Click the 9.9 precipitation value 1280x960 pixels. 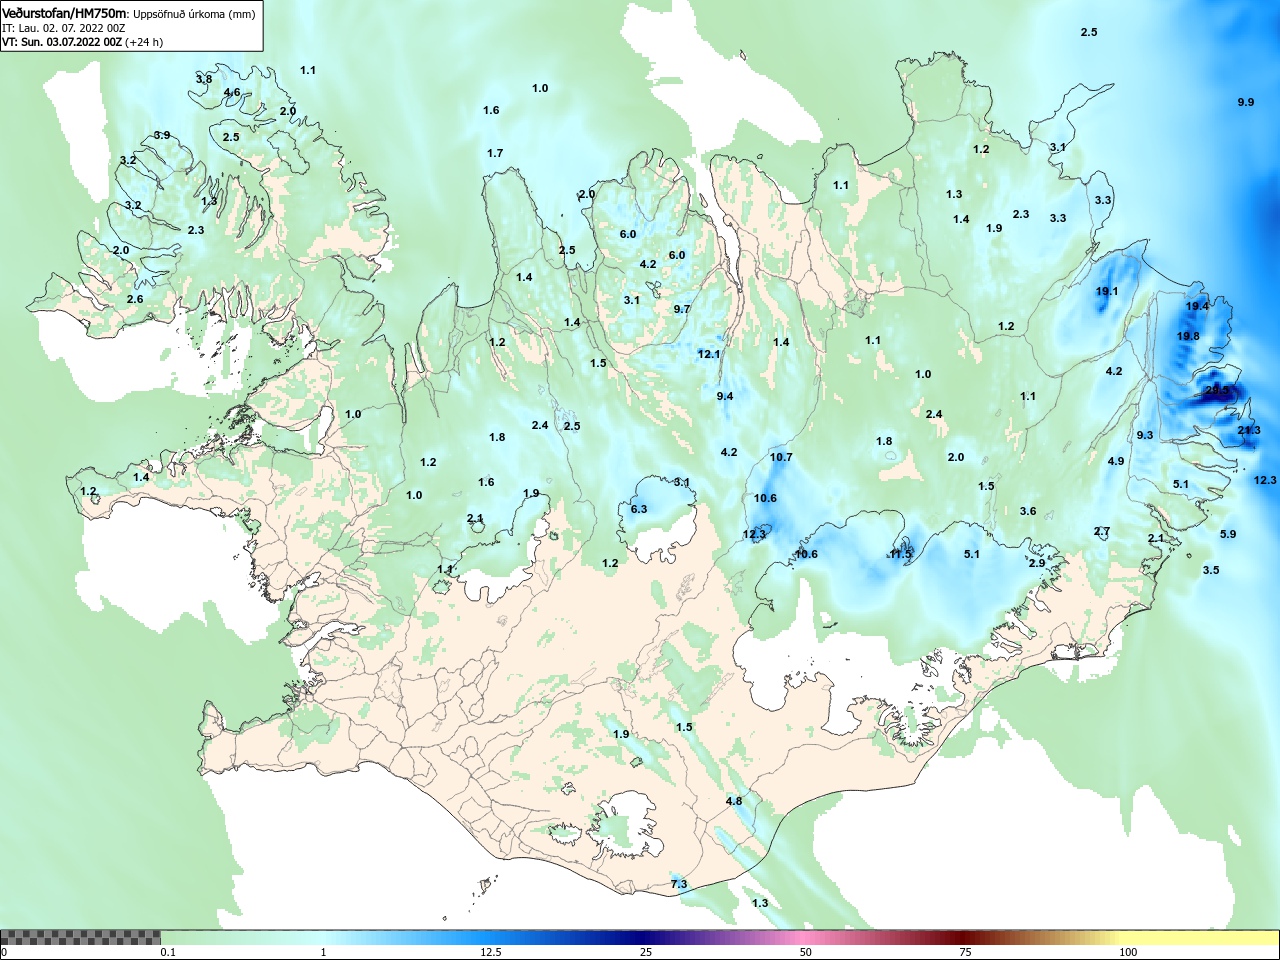pos(1245,102)
